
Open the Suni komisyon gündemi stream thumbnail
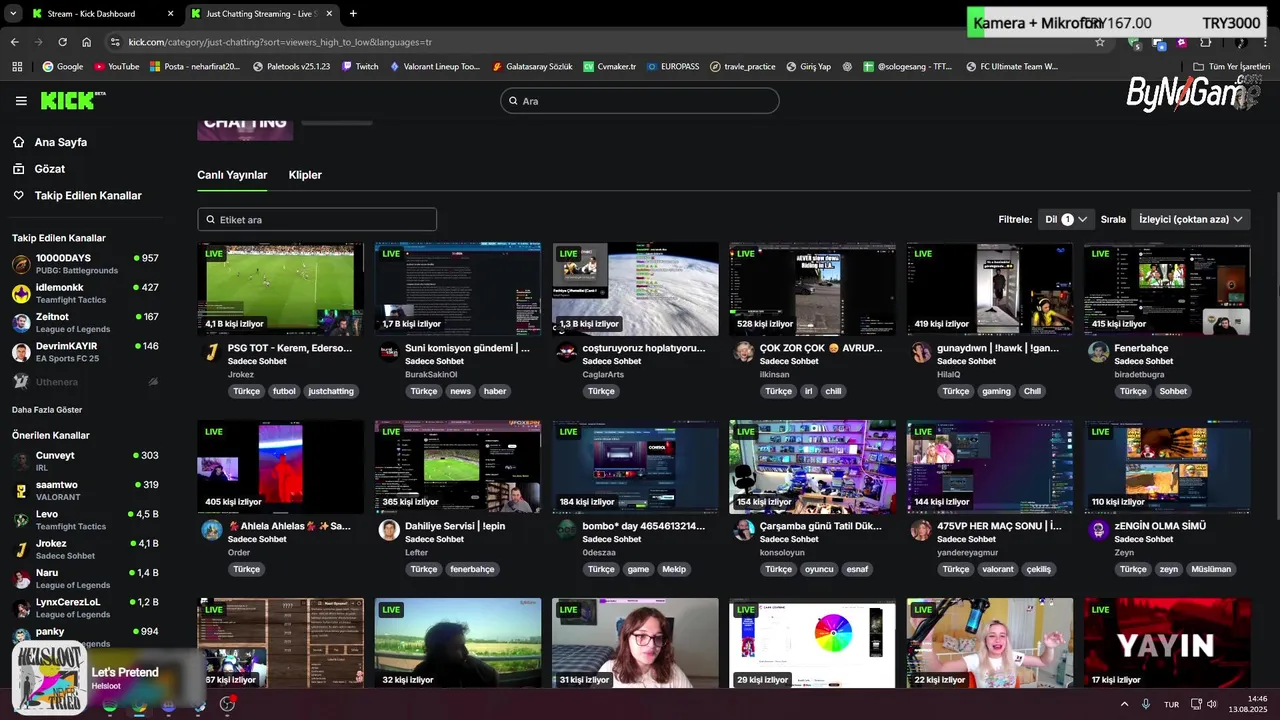458,289
